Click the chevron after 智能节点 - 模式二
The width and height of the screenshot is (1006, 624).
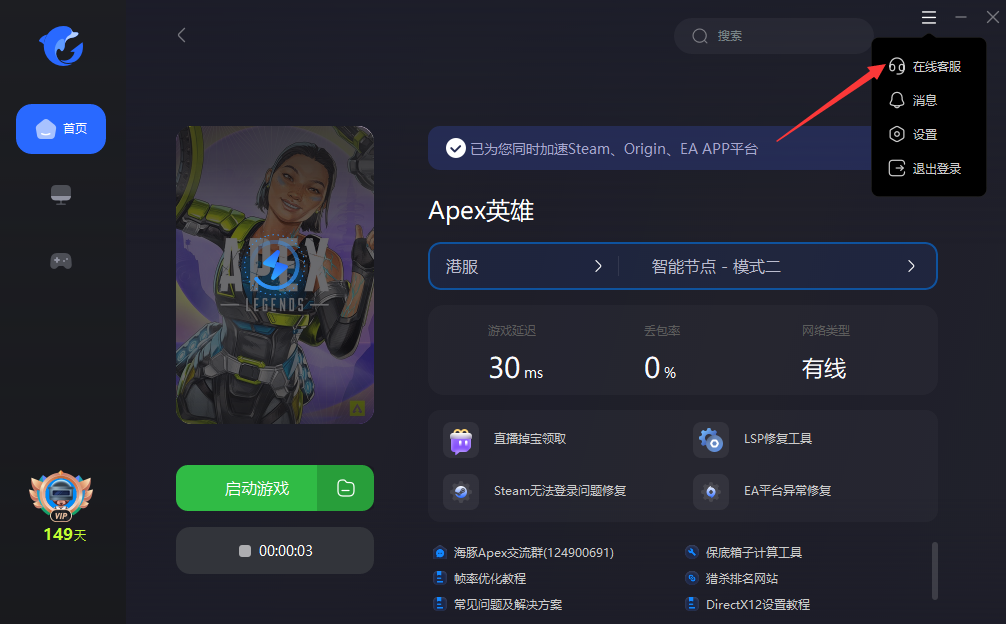(911, 266)
